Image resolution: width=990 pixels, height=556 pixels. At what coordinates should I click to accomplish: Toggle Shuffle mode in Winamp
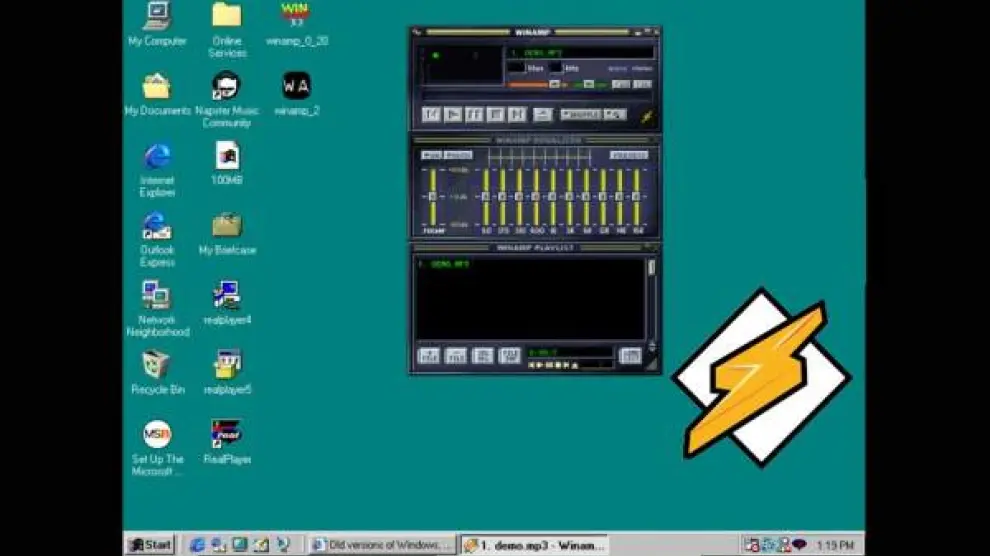(x=580, y=115)
